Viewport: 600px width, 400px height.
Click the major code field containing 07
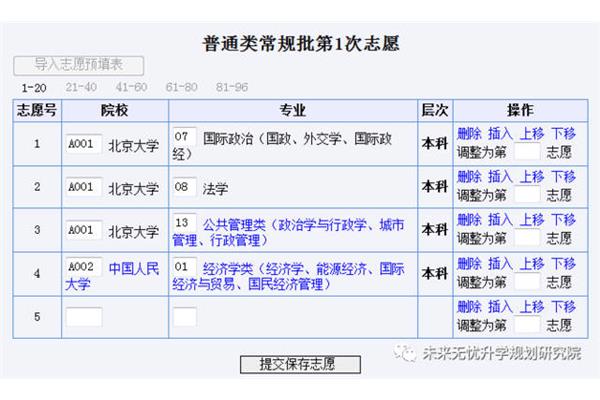coord(185,137)
